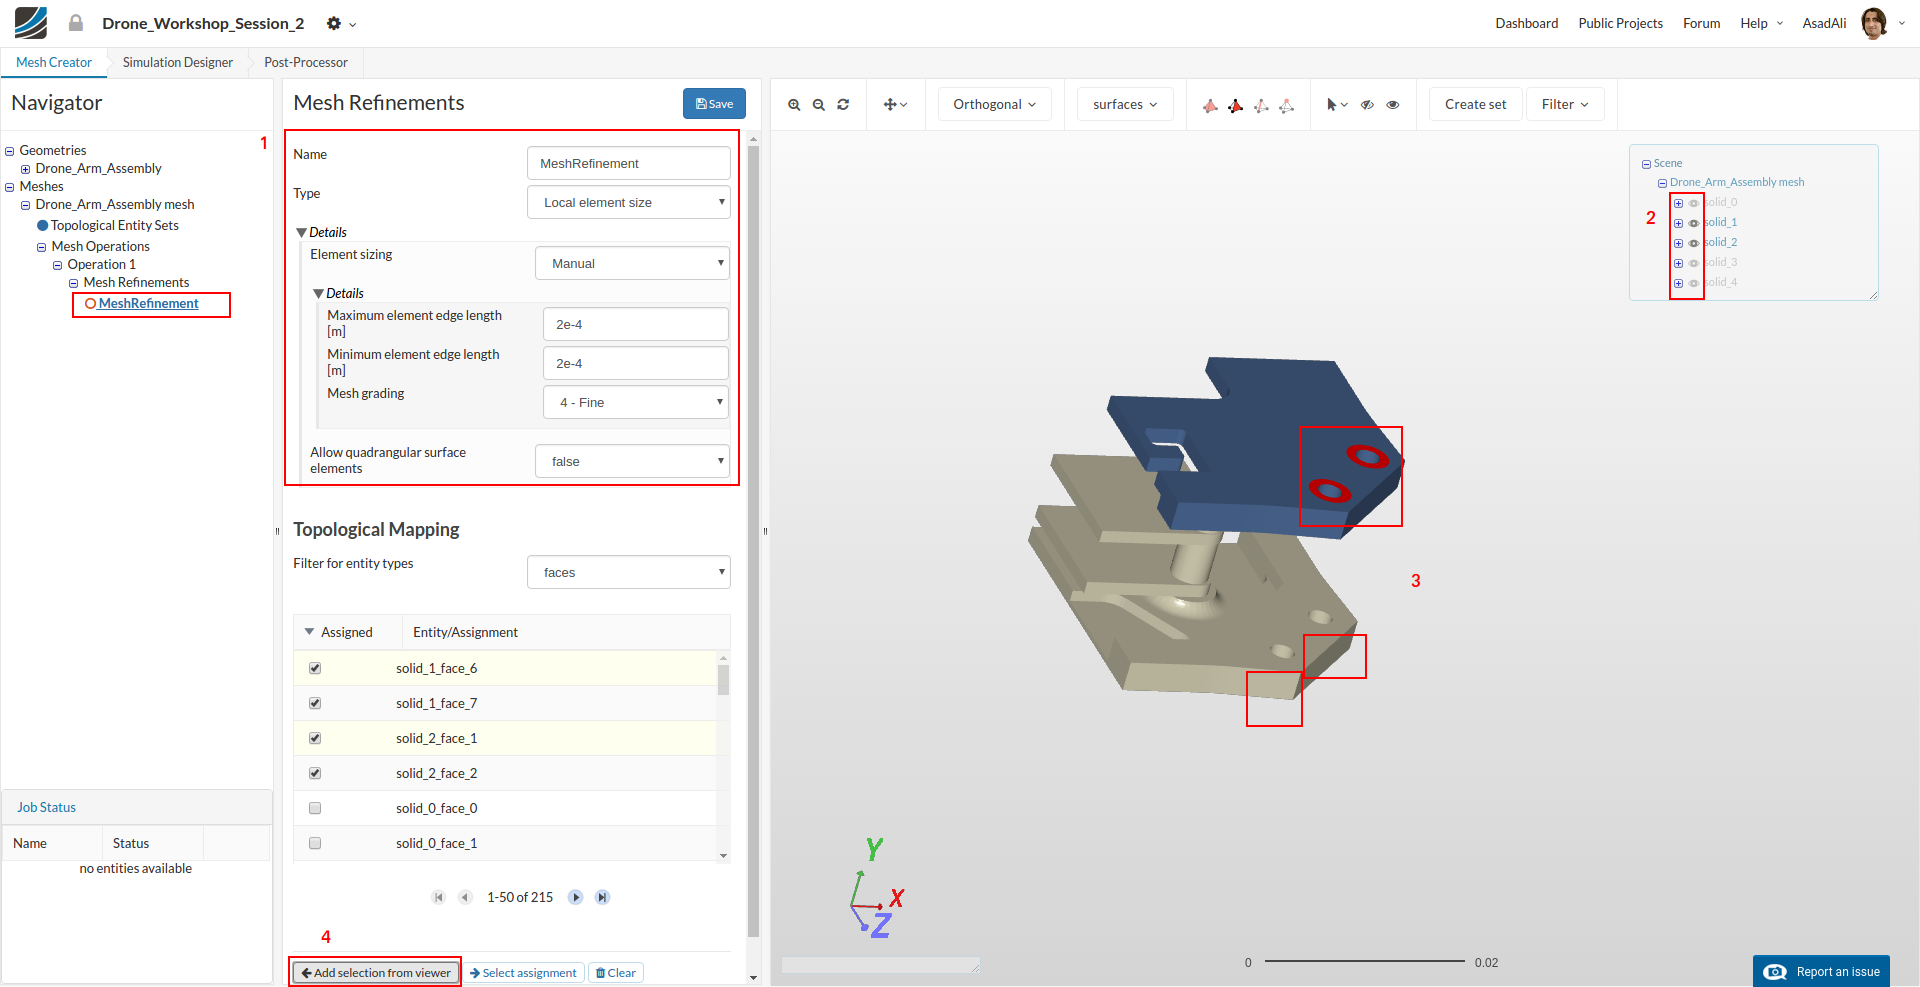Click the Add selection from viewer button
1920x987 pixels.
point(376,973)
